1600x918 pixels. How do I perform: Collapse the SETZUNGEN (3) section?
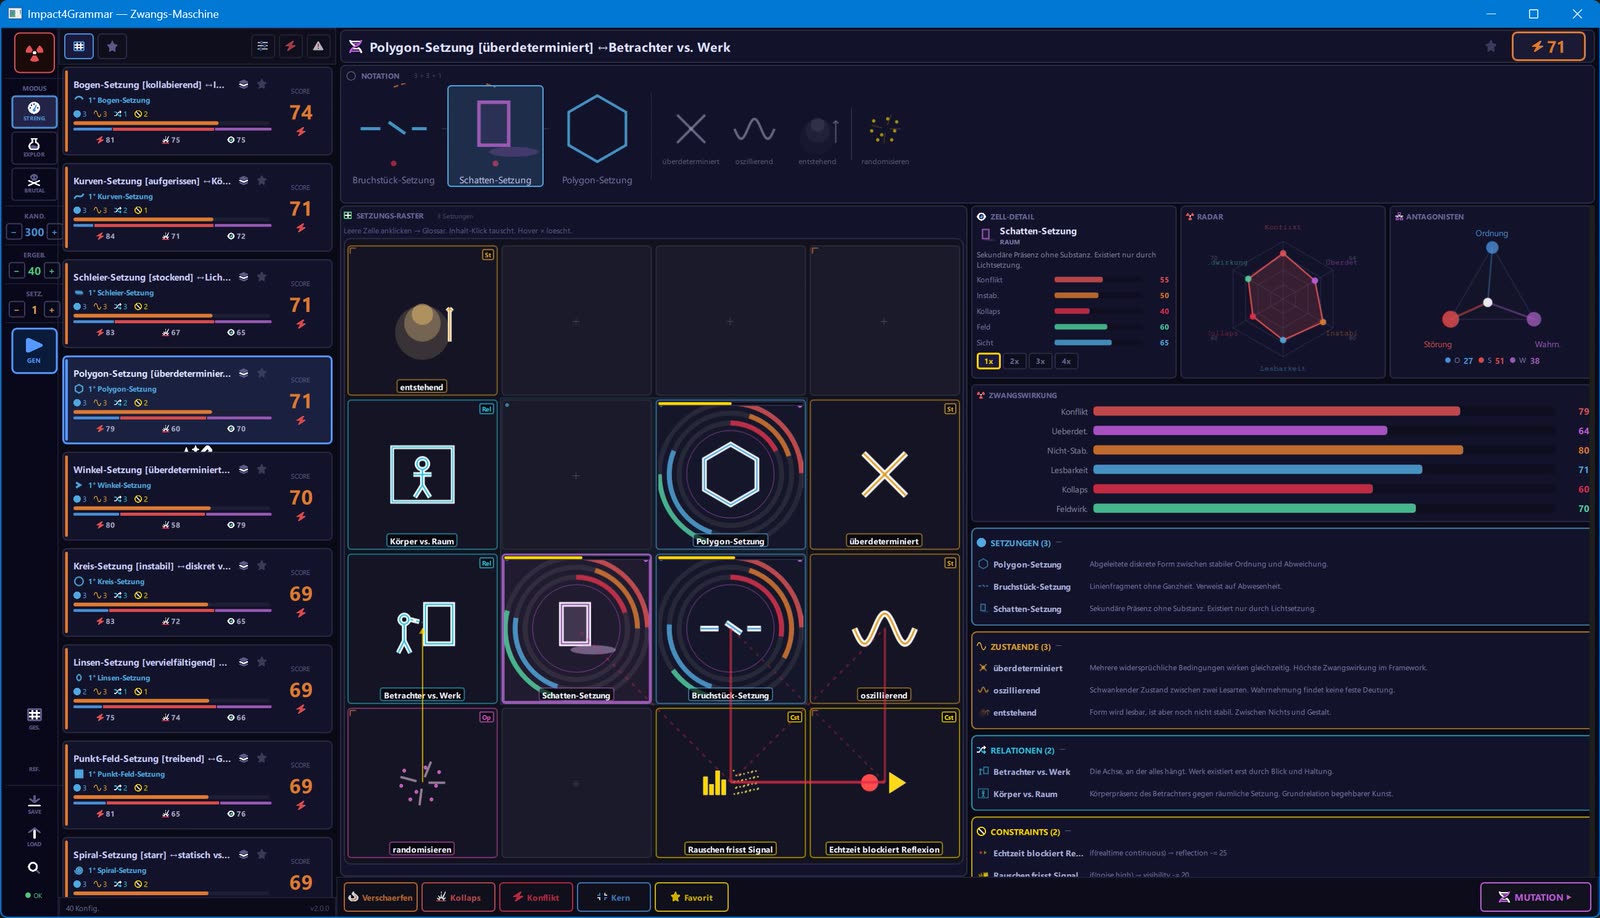click(1059, 543)
